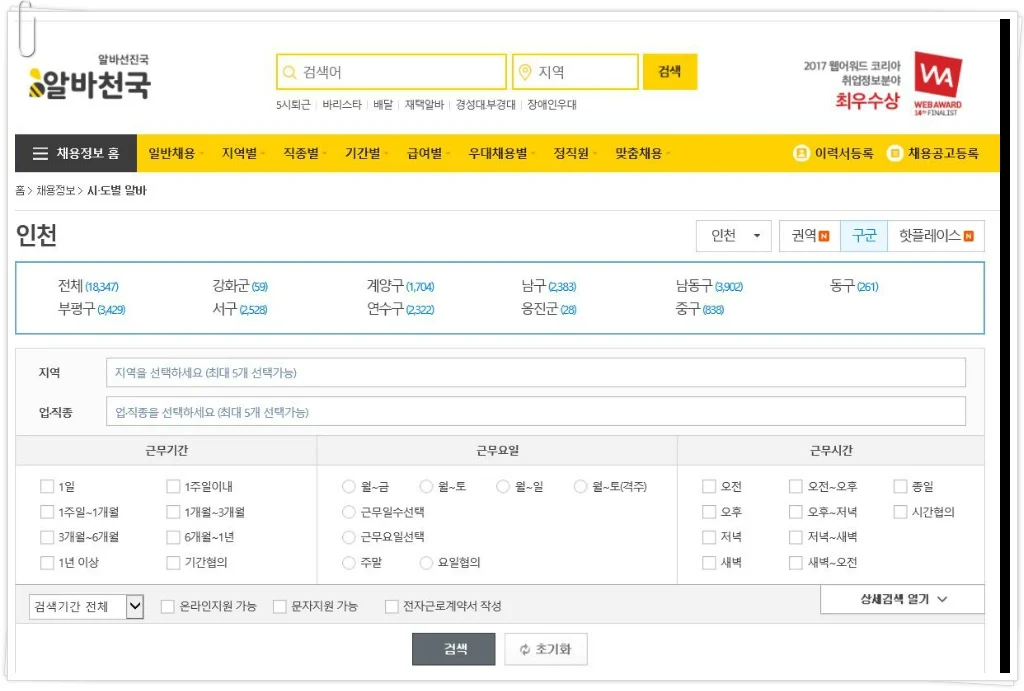Check the 1일 work period box
1024x691 pixels.
(x=47, y=487)
